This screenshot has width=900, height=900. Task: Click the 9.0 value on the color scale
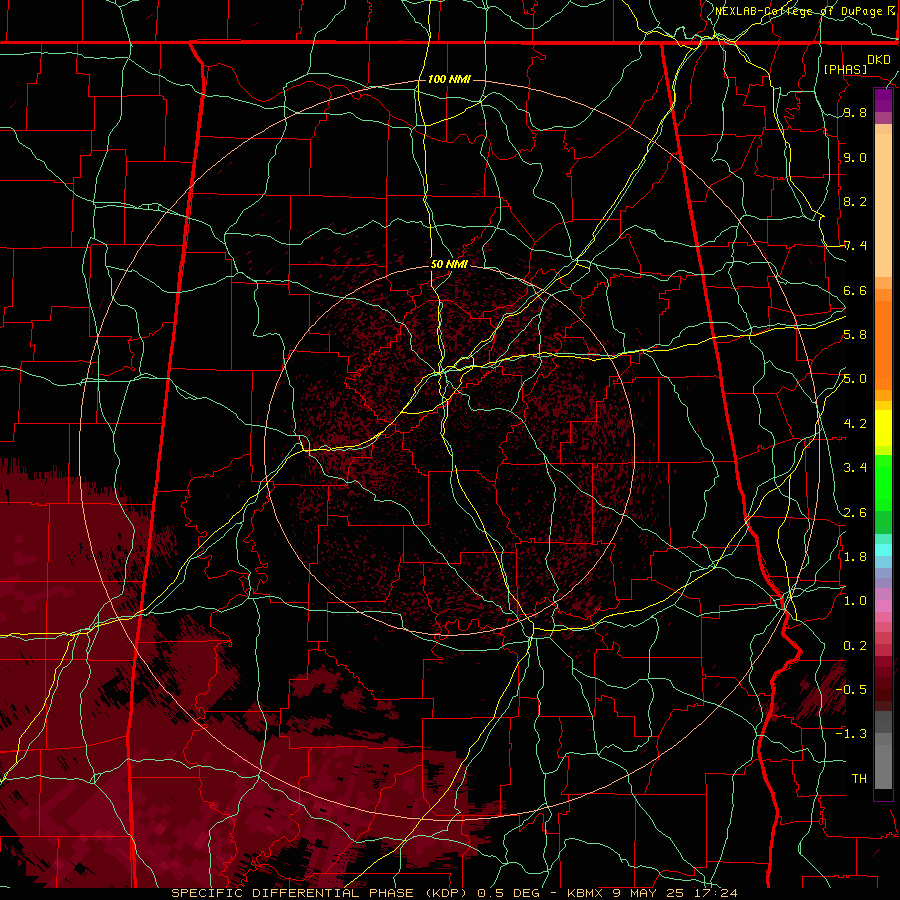click(855, 157)
